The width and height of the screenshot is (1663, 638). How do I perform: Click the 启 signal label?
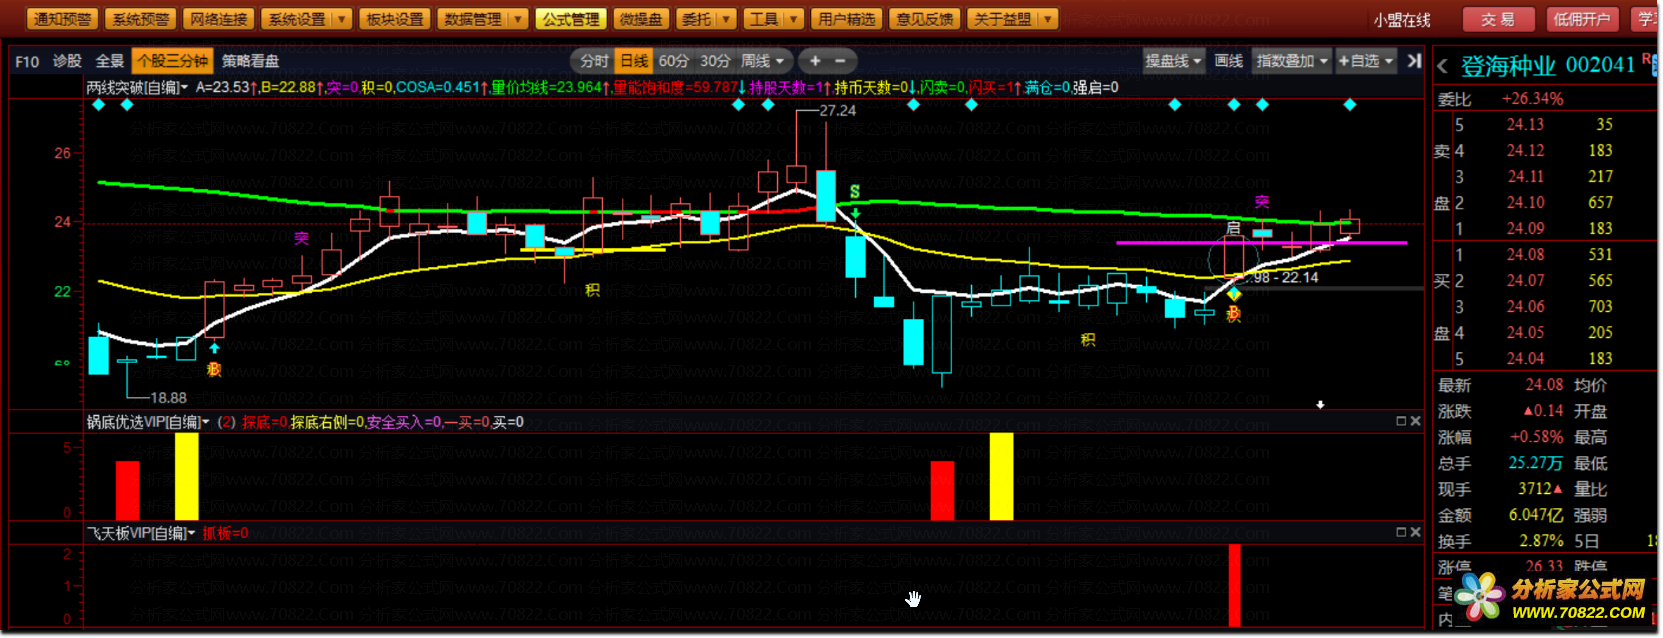coord(1233,229)
